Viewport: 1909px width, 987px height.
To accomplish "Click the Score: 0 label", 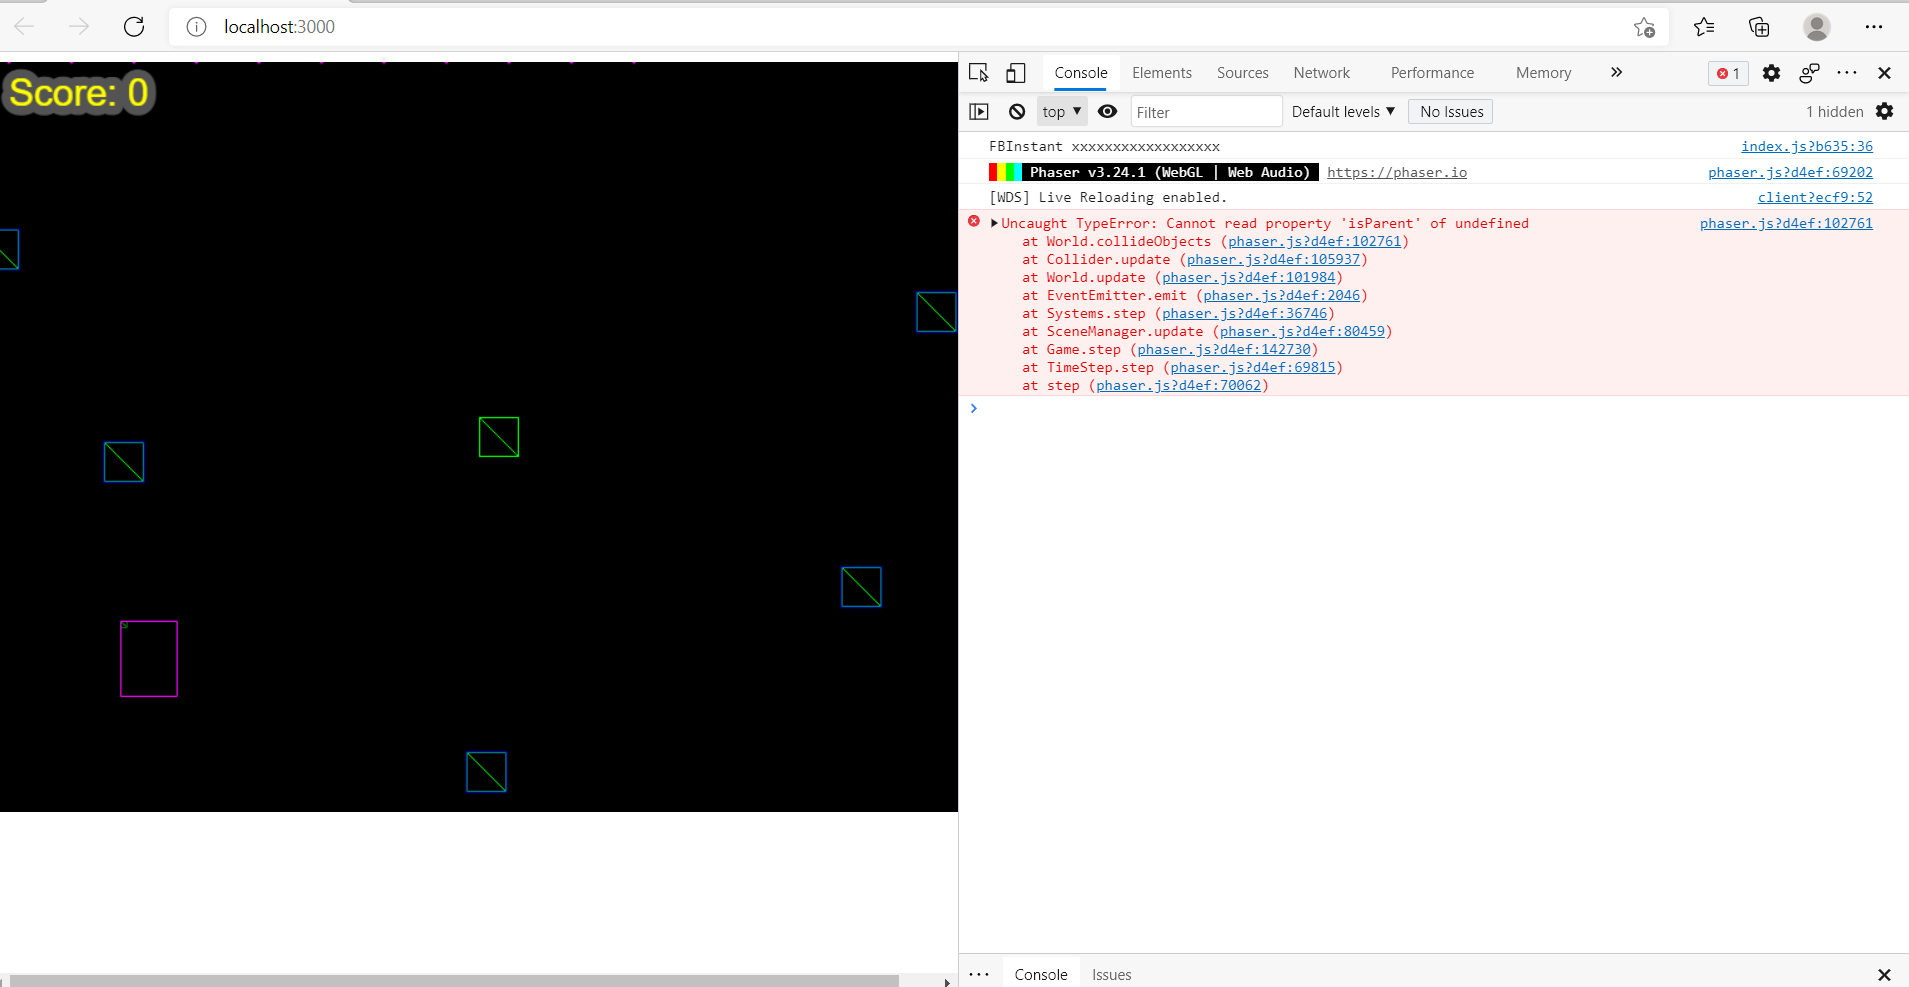I will click(x=79, y=92).
